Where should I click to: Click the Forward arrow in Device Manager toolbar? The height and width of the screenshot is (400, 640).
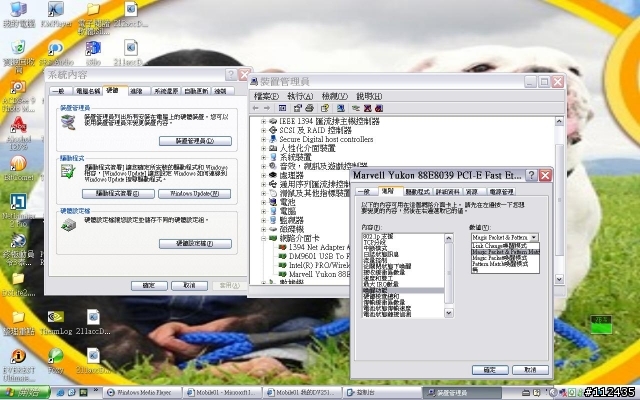pyautogui.click(x=267, y=108)
